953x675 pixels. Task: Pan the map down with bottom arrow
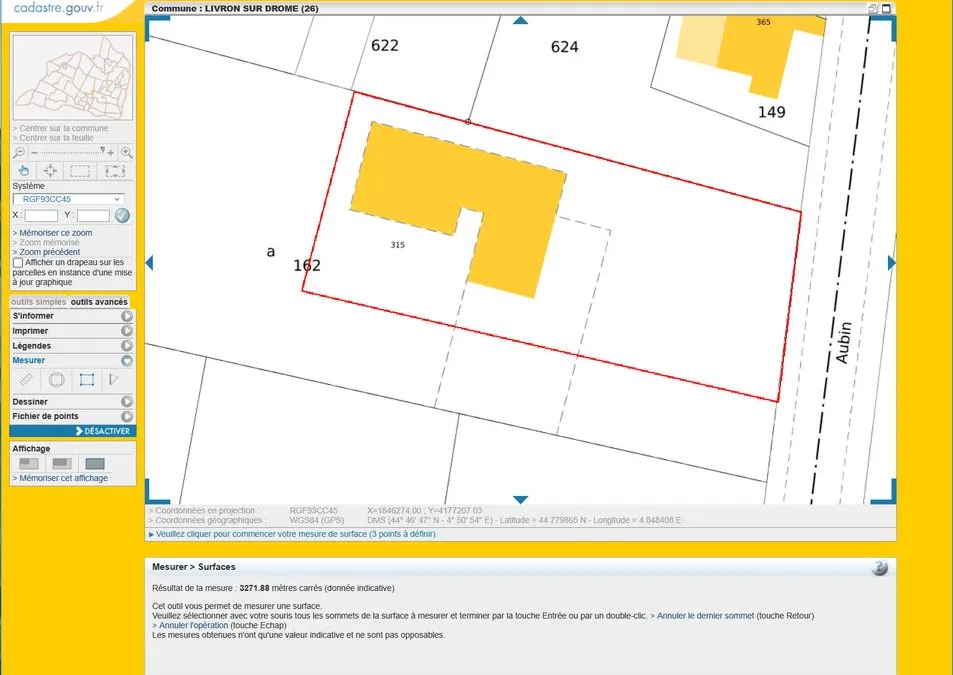[520, 499]
